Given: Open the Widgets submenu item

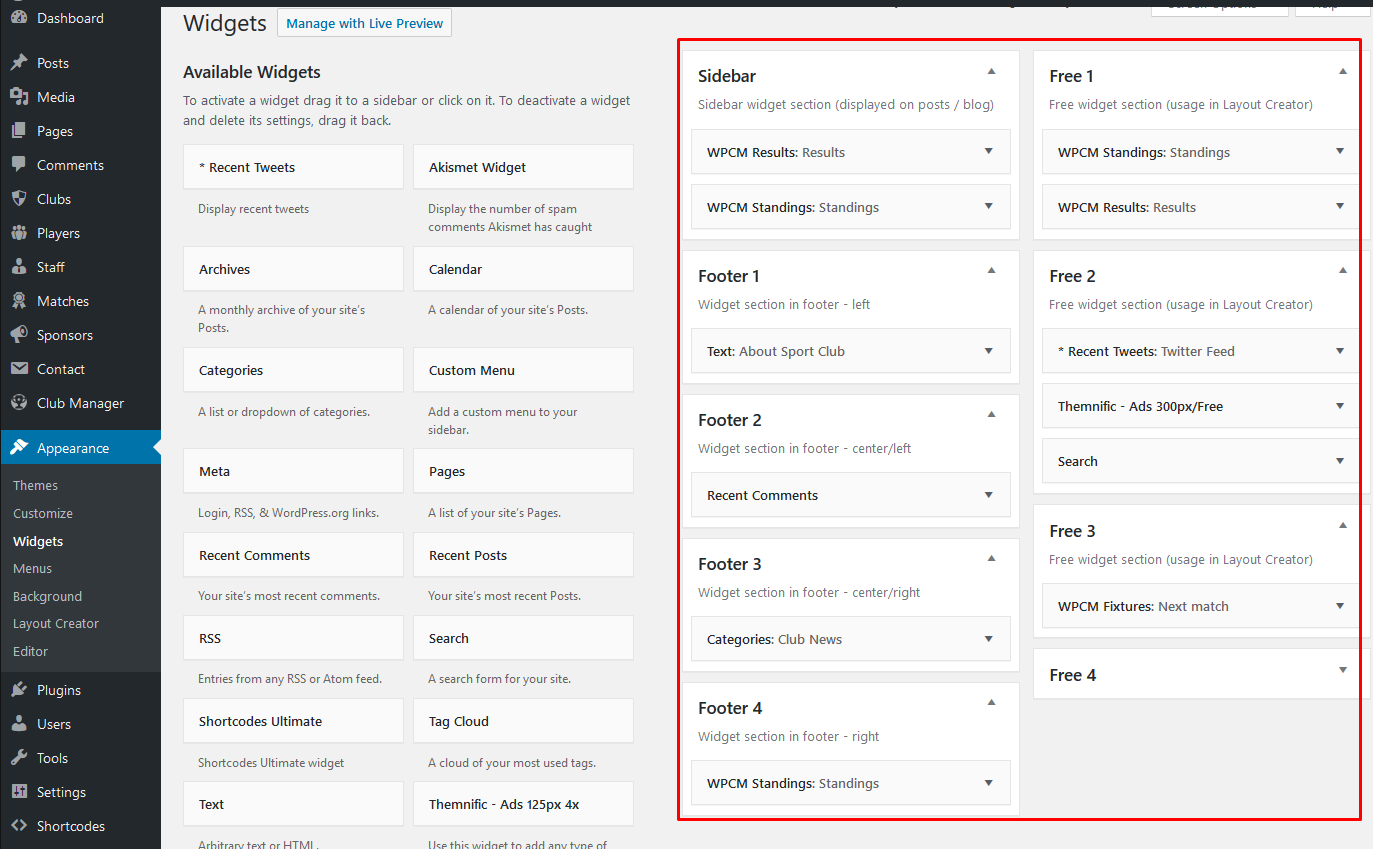Looking at the screenshot, I should point(38,541).
